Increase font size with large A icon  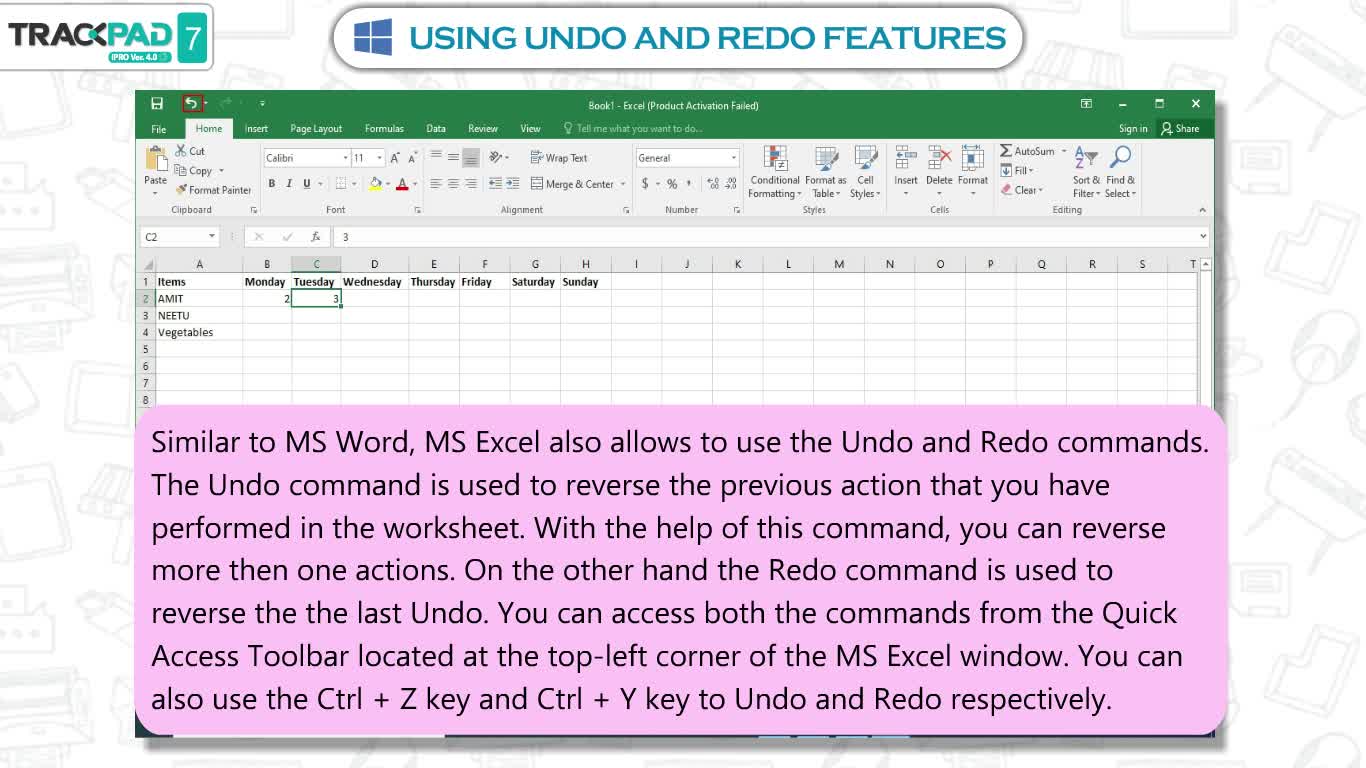(396, 158)
